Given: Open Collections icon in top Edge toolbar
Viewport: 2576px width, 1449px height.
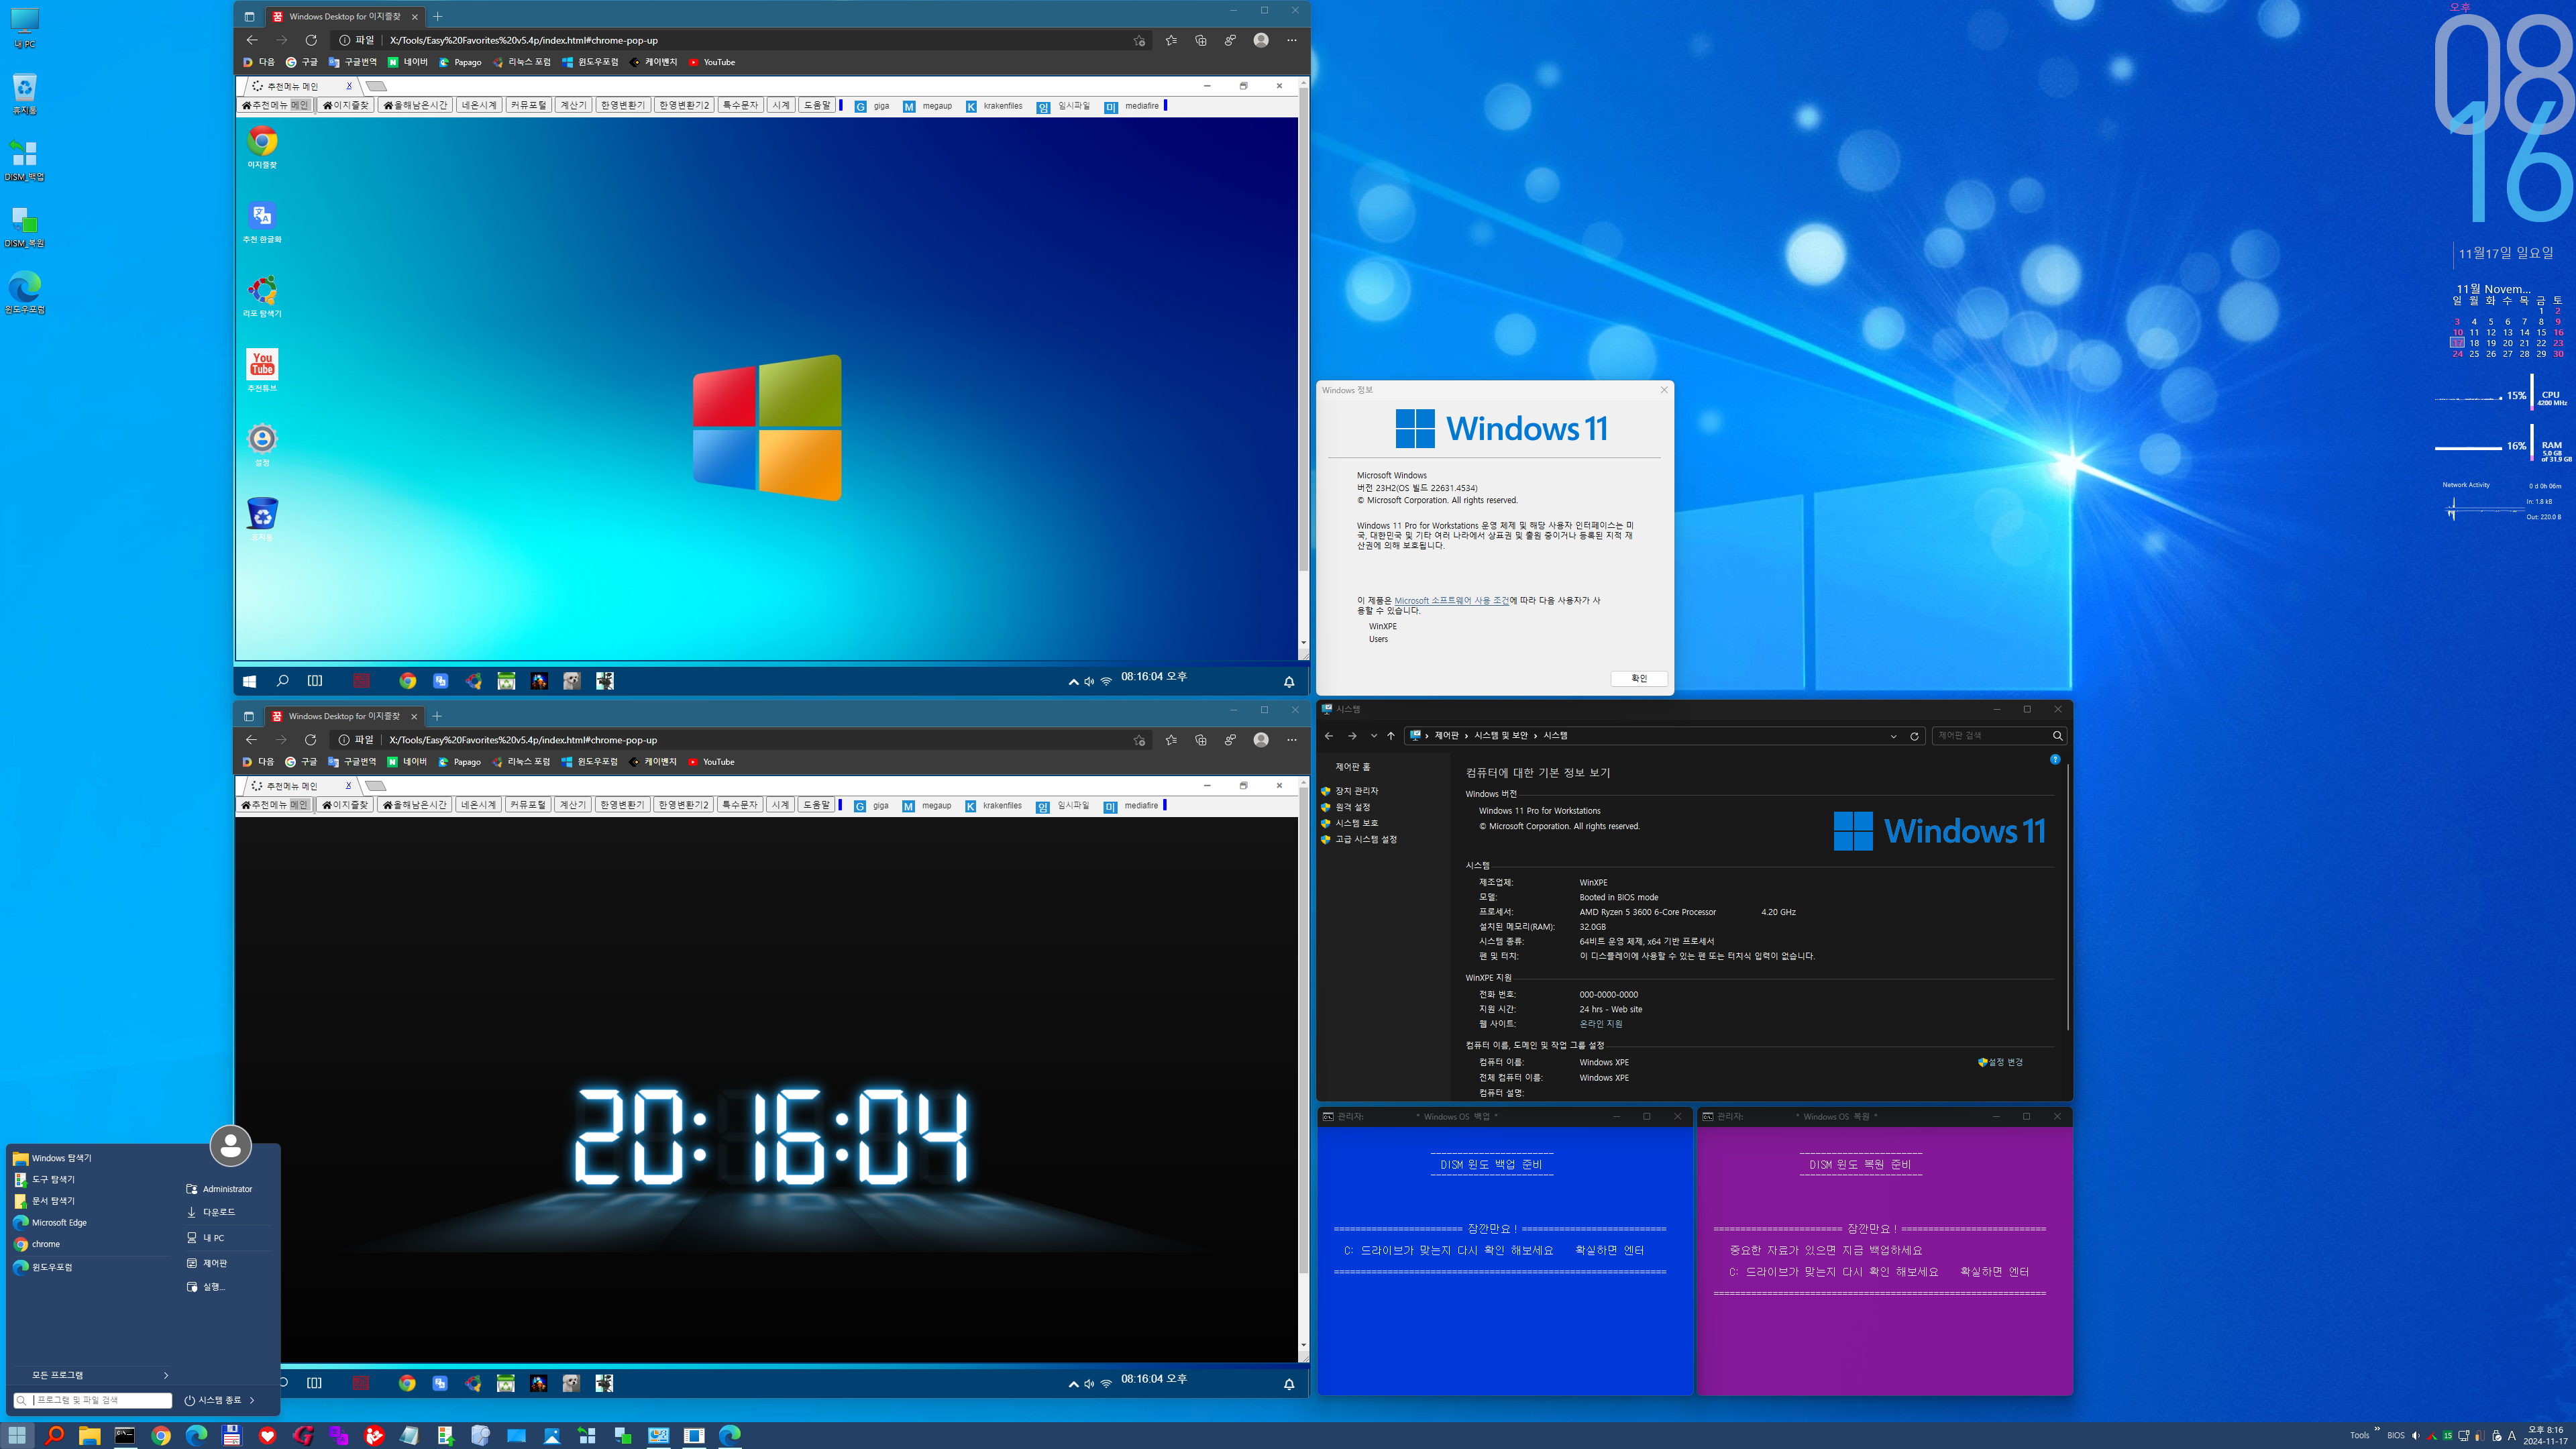Looking at the screenshot, I should point(1201,40).
